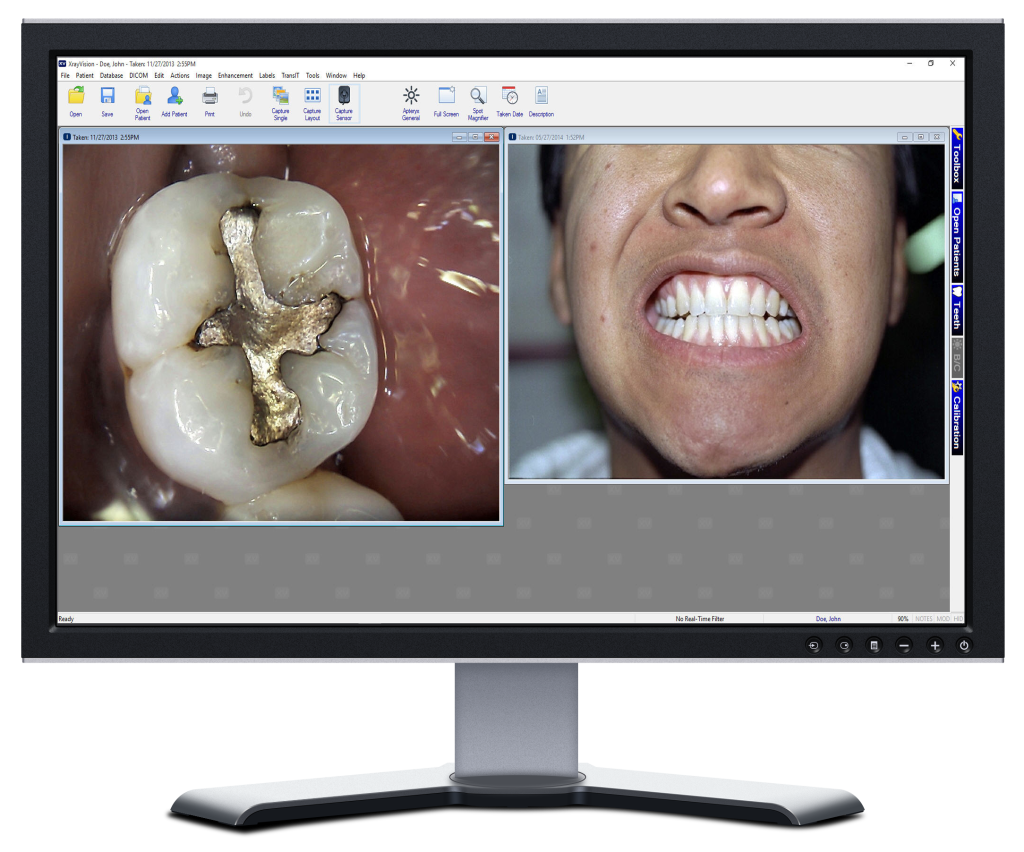This screenshot has height=852, width=1024.
Task: Switch image to Full Screen view
Action: pos(446,97)
